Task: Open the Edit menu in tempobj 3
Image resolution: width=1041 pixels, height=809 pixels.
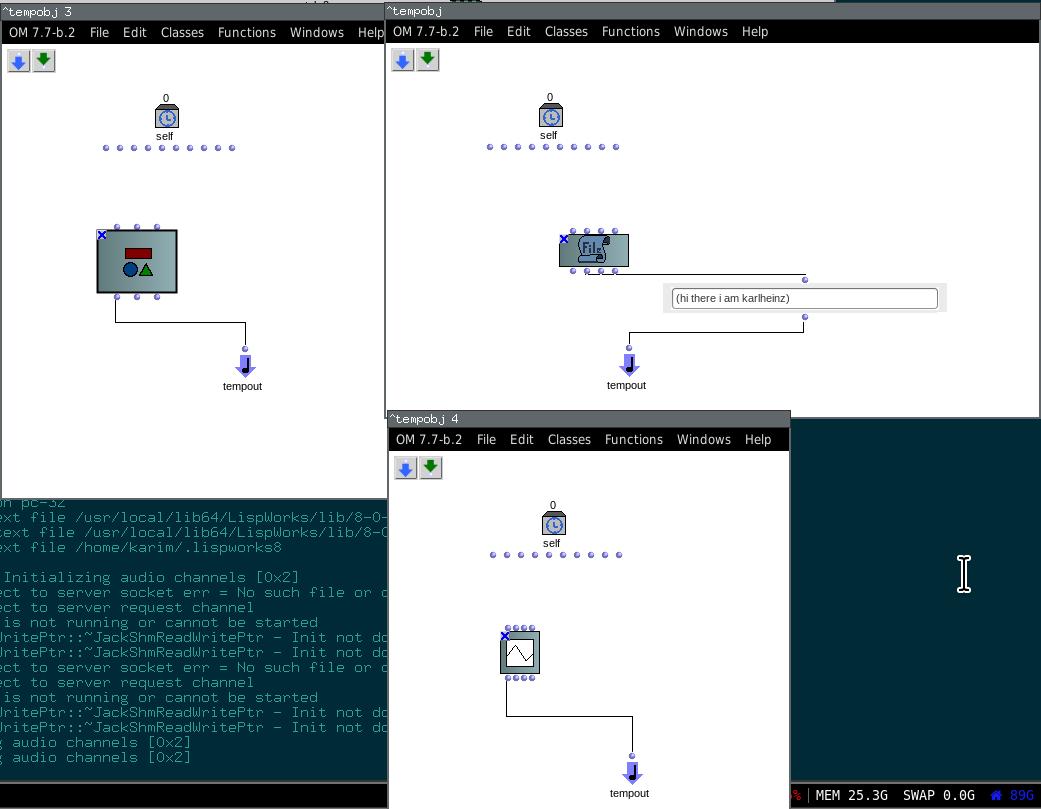Action: click(x=134, y=32)
